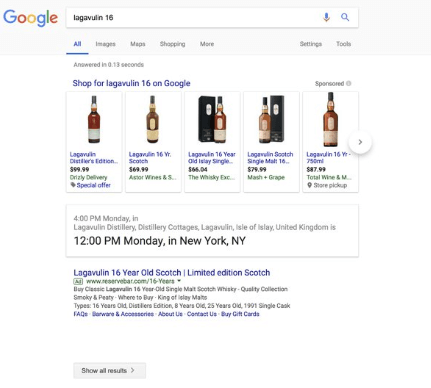Expand the reservebar.com URL dropdown arrow
This screenshot has width=431, height=388.
coord(179,281)
